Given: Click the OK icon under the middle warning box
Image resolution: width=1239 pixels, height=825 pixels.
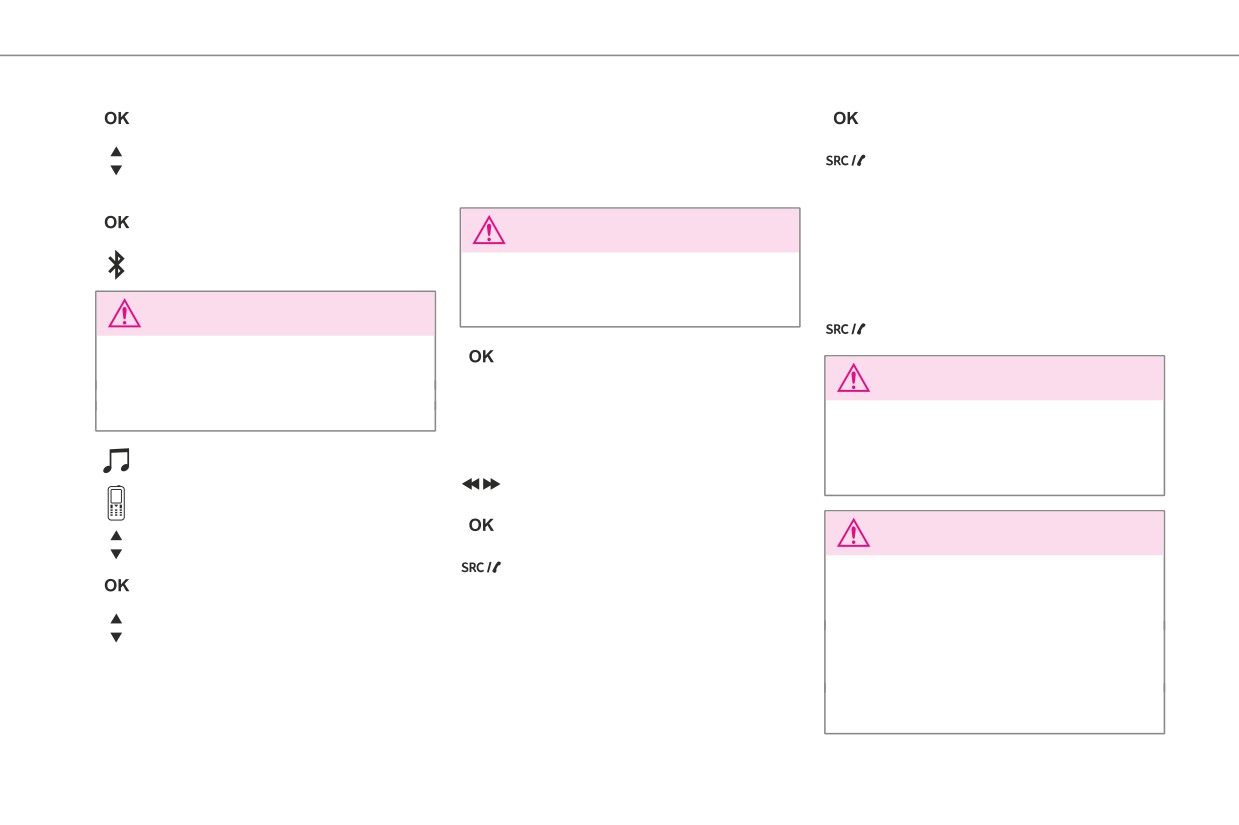Looking at the screenshot, I should 481,356.
